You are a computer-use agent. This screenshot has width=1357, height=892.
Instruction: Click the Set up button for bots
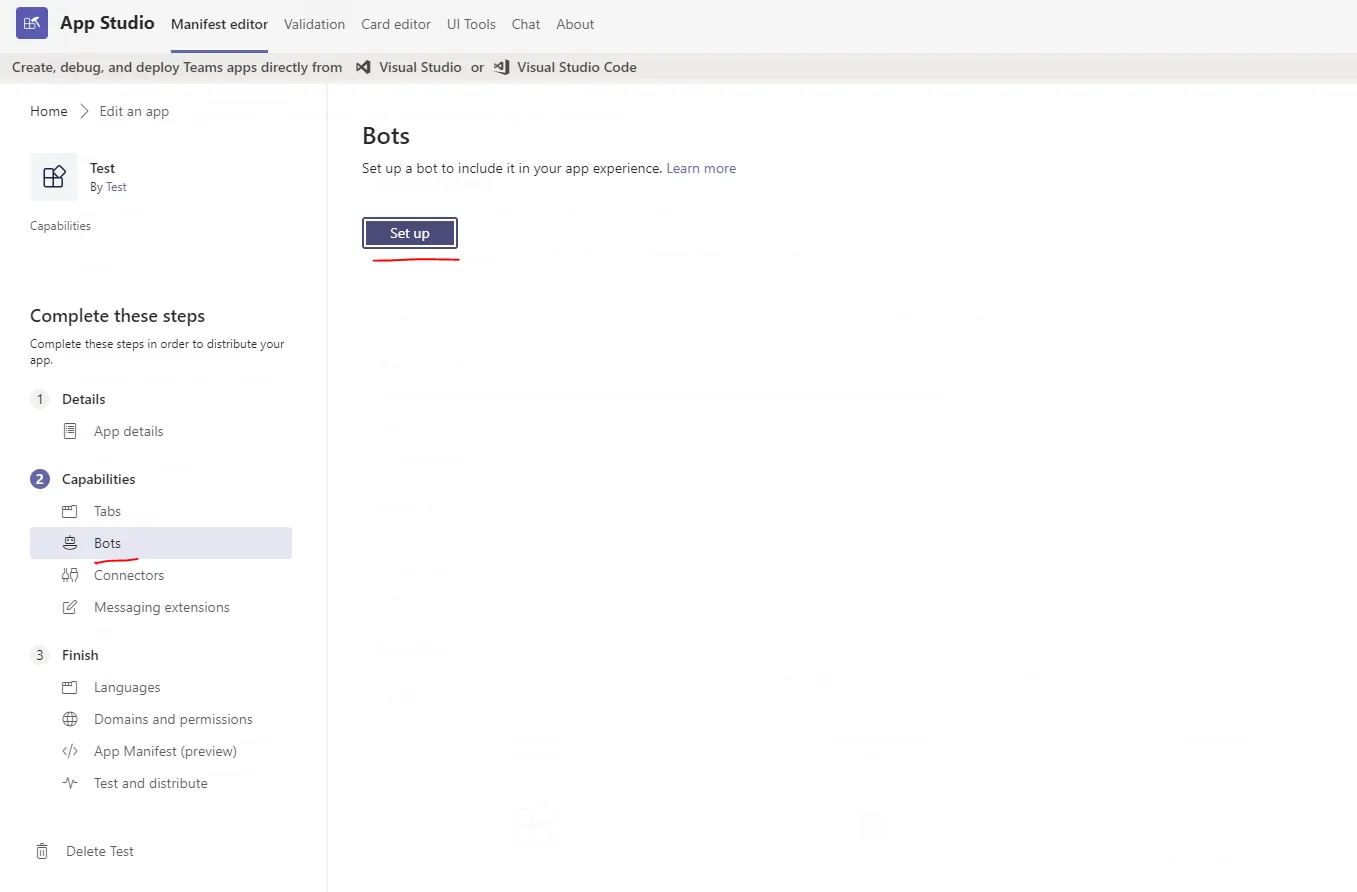tap(410, 233)
